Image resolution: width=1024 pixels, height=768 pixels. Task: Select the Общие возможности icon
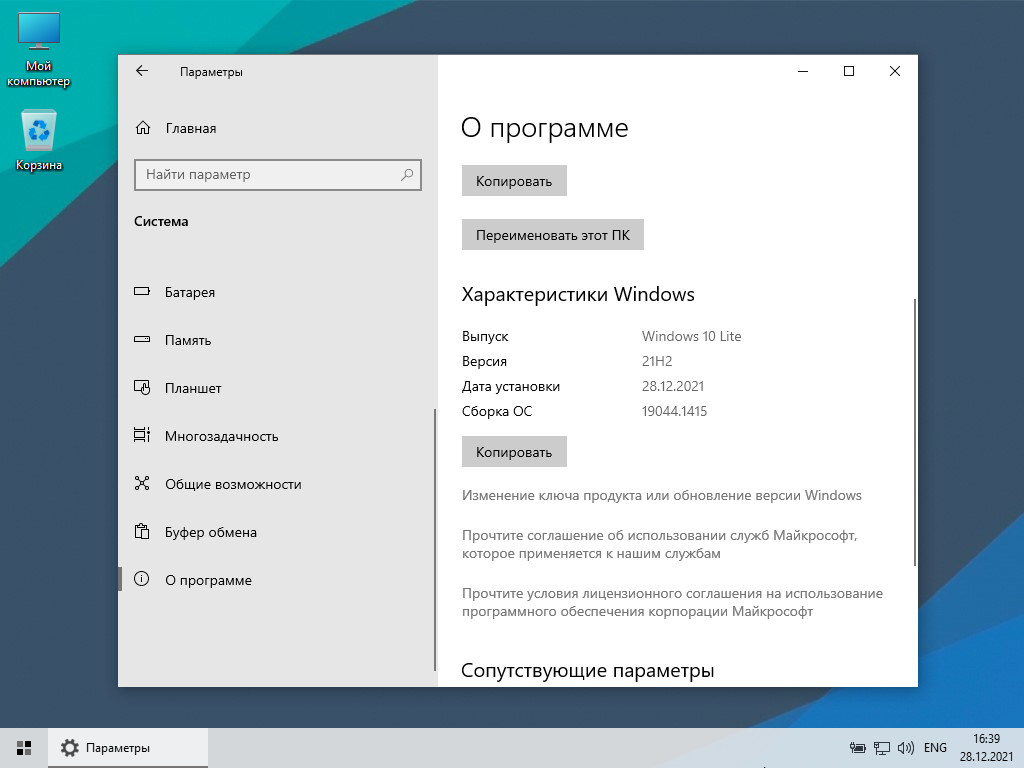click(x=142, y=483)
